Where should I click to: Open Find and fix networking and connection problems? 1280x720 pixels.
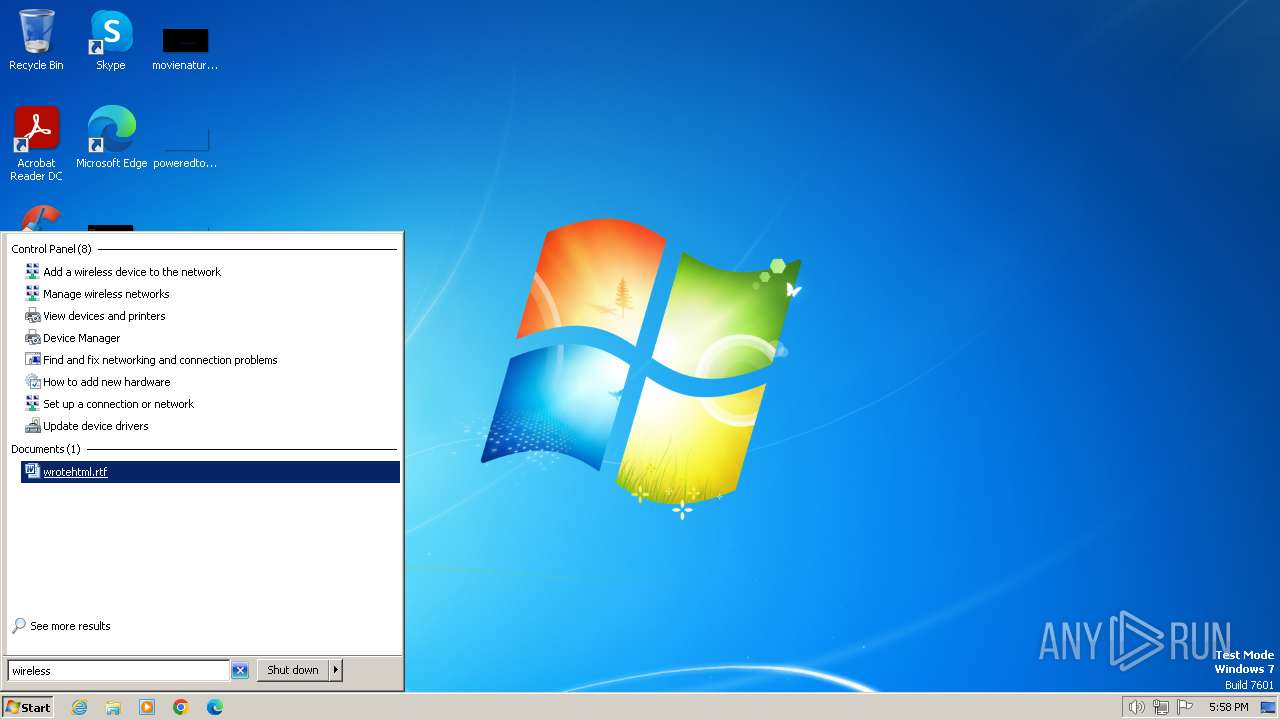coord(211,360)
